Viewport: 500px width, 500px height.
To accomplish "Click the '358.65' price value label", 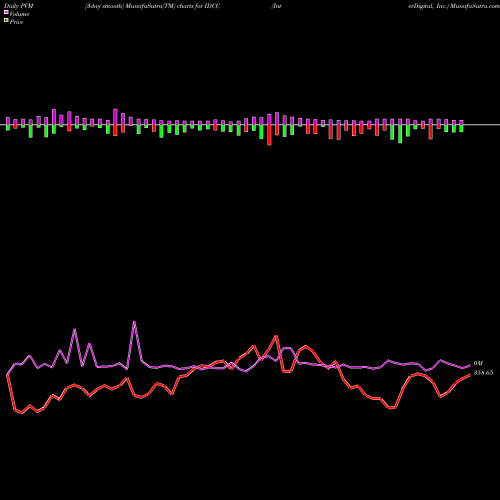I will [x=483, y=373].
